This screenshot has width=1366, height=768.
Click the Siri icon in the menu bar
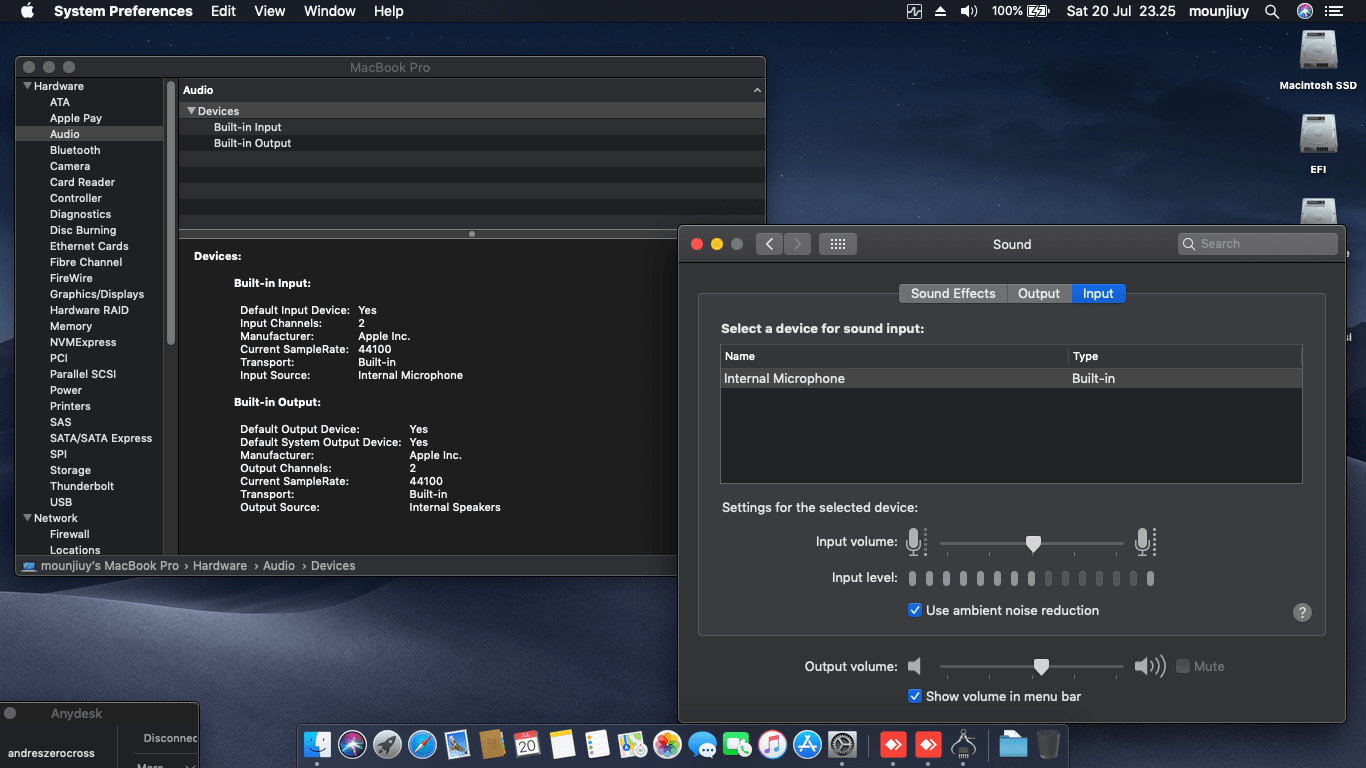(1304, 11)
